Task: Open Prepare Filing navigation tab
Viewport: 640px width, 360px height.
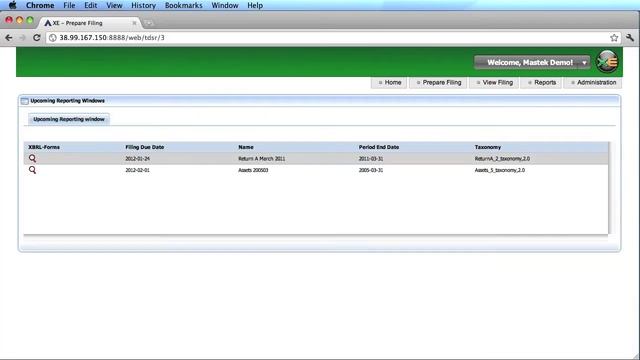Action: (438, 82)
